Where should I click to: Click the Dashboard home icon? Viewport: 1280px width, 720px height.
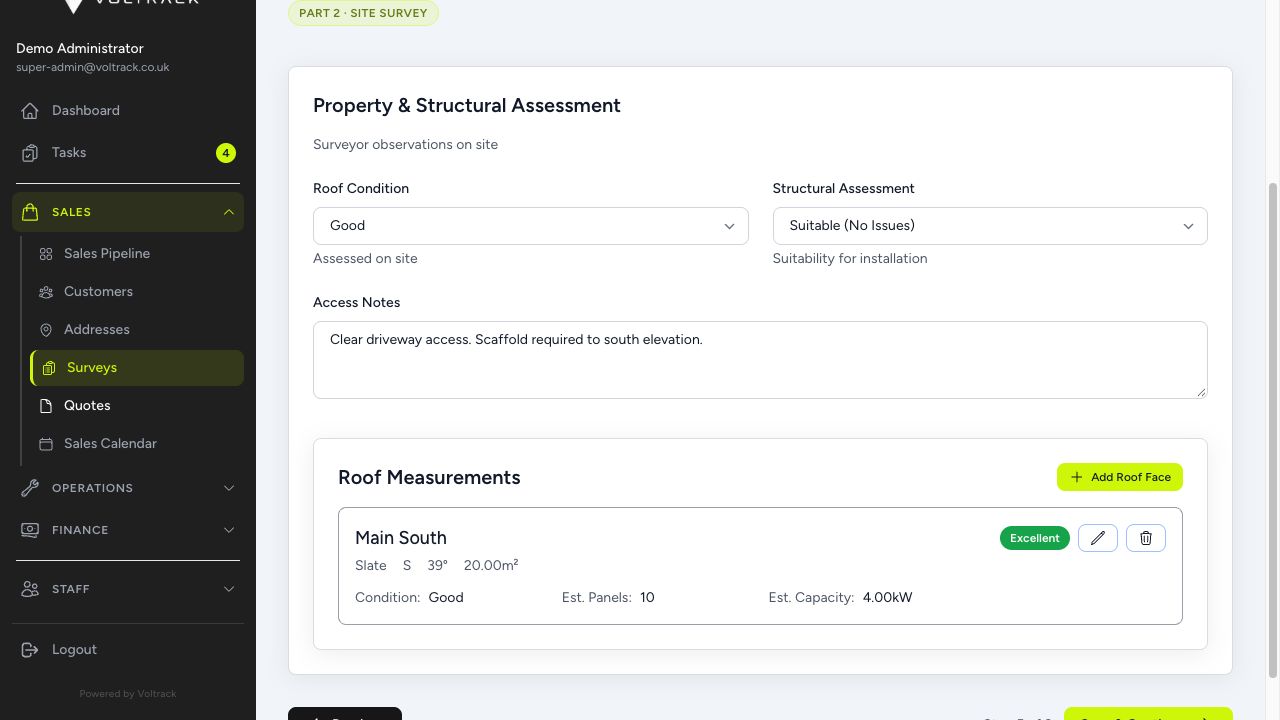[x=30, y=111]
